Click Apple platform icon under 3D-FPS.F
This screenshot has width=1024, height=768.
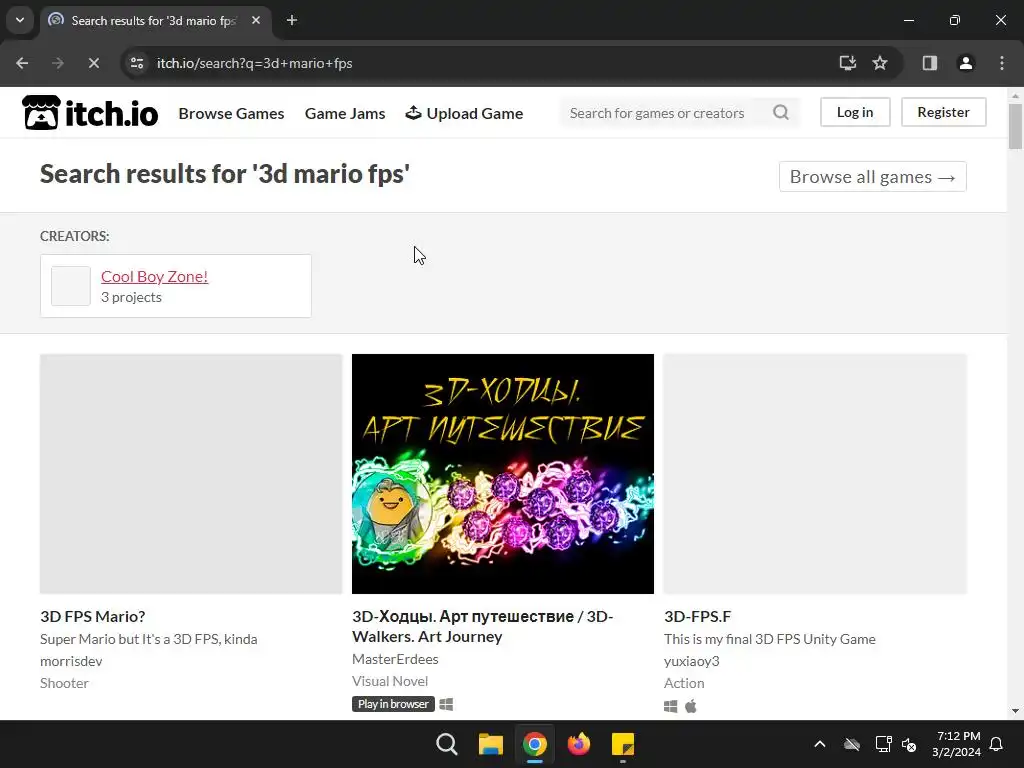691,706
